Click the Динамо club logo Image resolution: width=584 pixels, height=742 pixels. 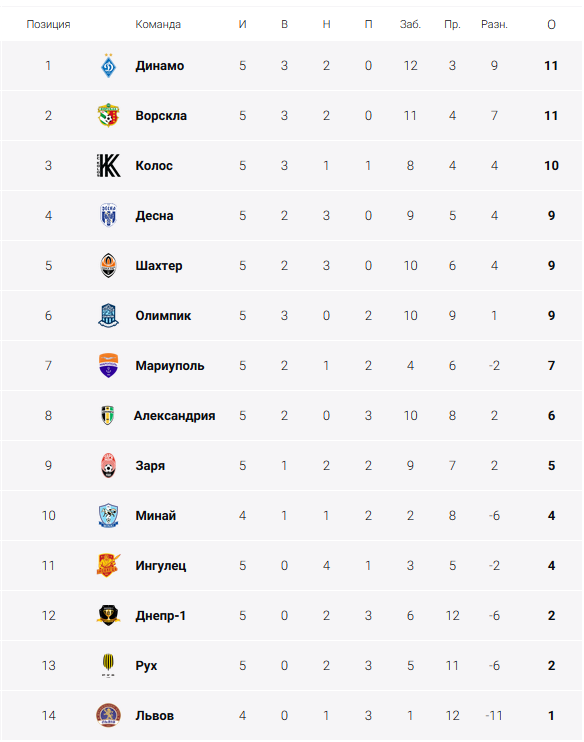[x=108, y=65]
